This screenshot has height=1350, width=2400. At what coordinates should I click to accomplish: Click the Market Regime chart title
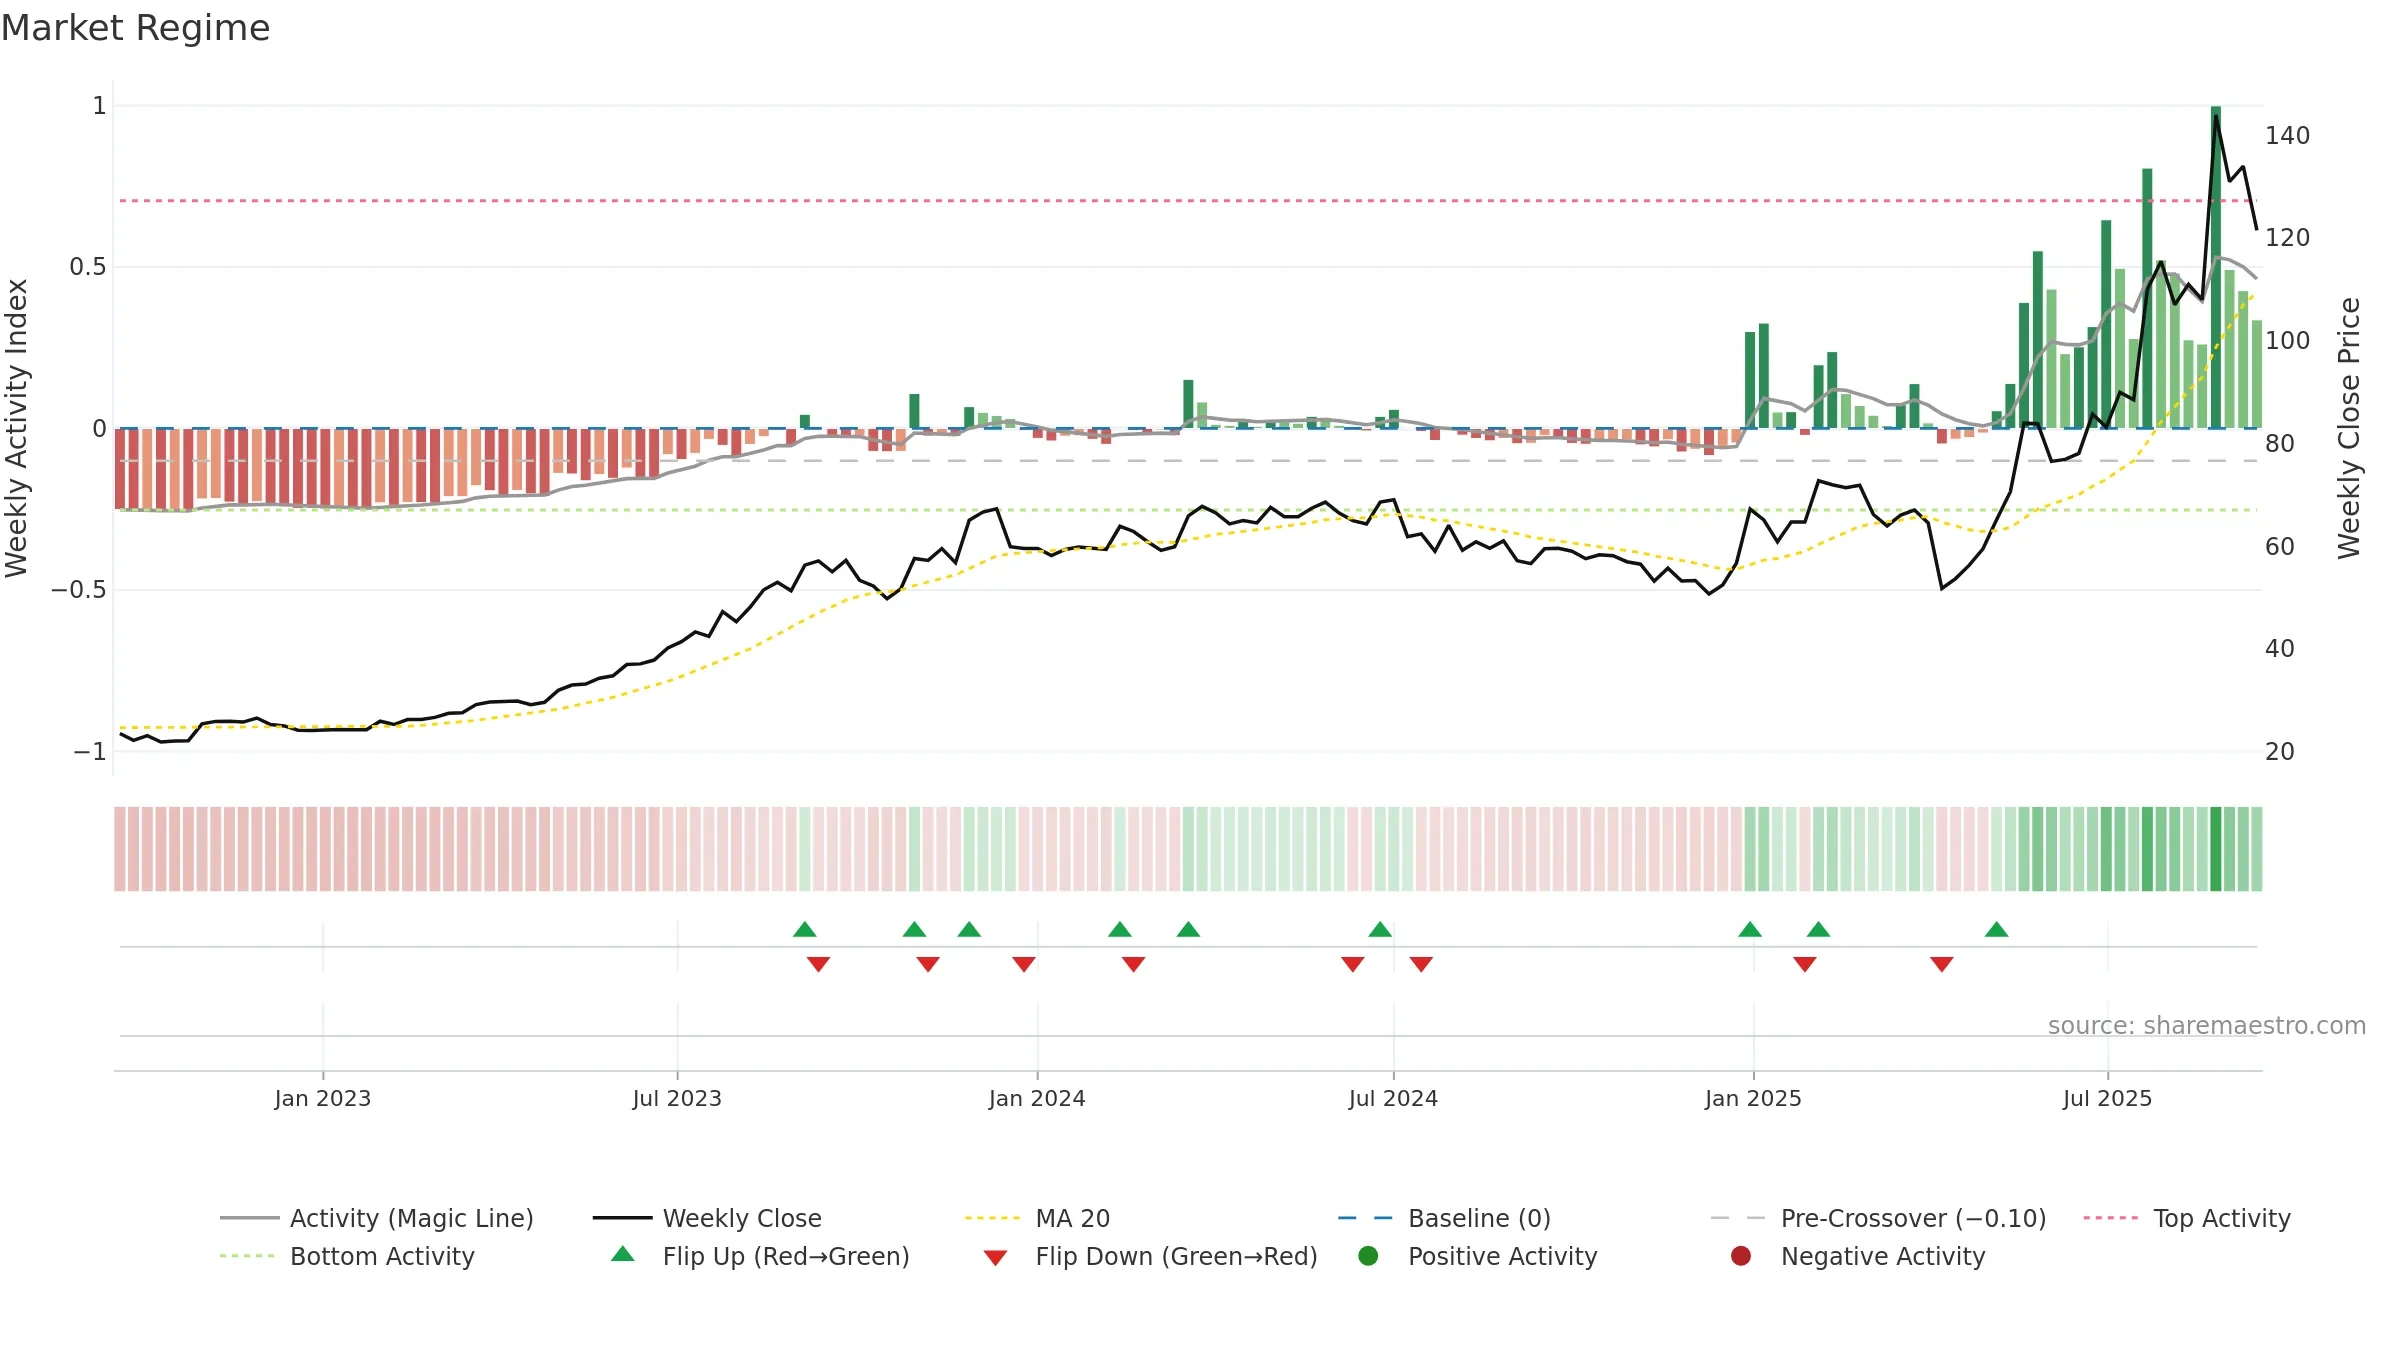coord(135,28)
